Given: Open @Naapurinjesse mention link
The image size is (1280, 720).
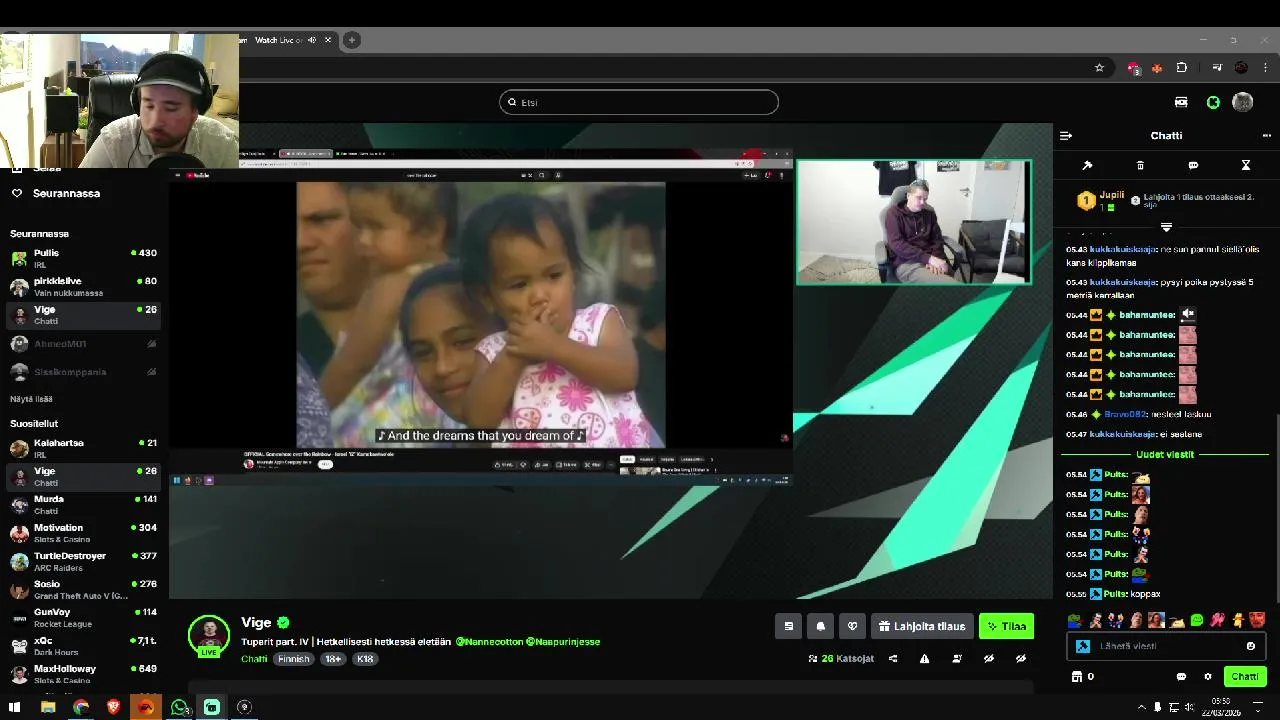Looking at the screenshot, I should coord(563,642).
